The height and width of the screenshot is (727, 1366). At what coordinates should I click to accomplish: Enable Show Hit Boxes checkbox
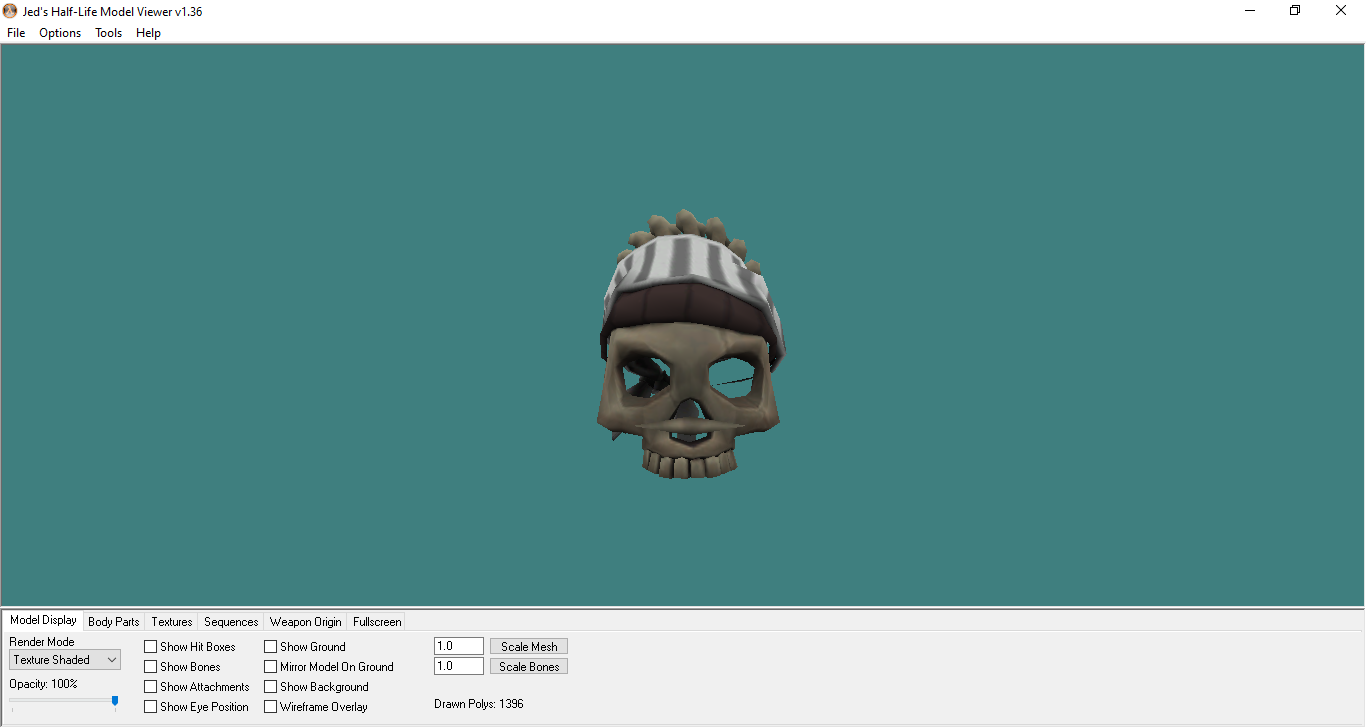(x=151, y=647)
